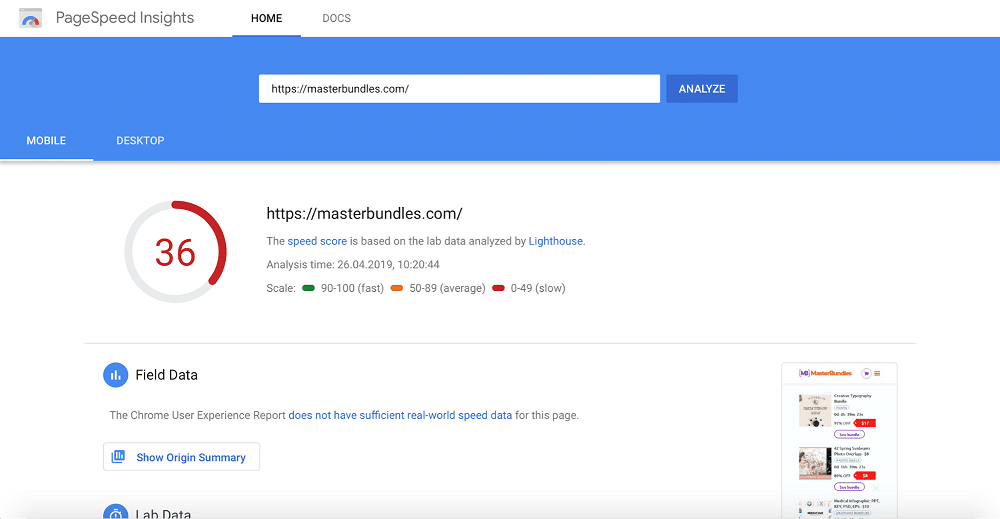This screenshot has height=519, width=1000.
Task: Click the red slow scale indicator
Action: click(498, 288)
